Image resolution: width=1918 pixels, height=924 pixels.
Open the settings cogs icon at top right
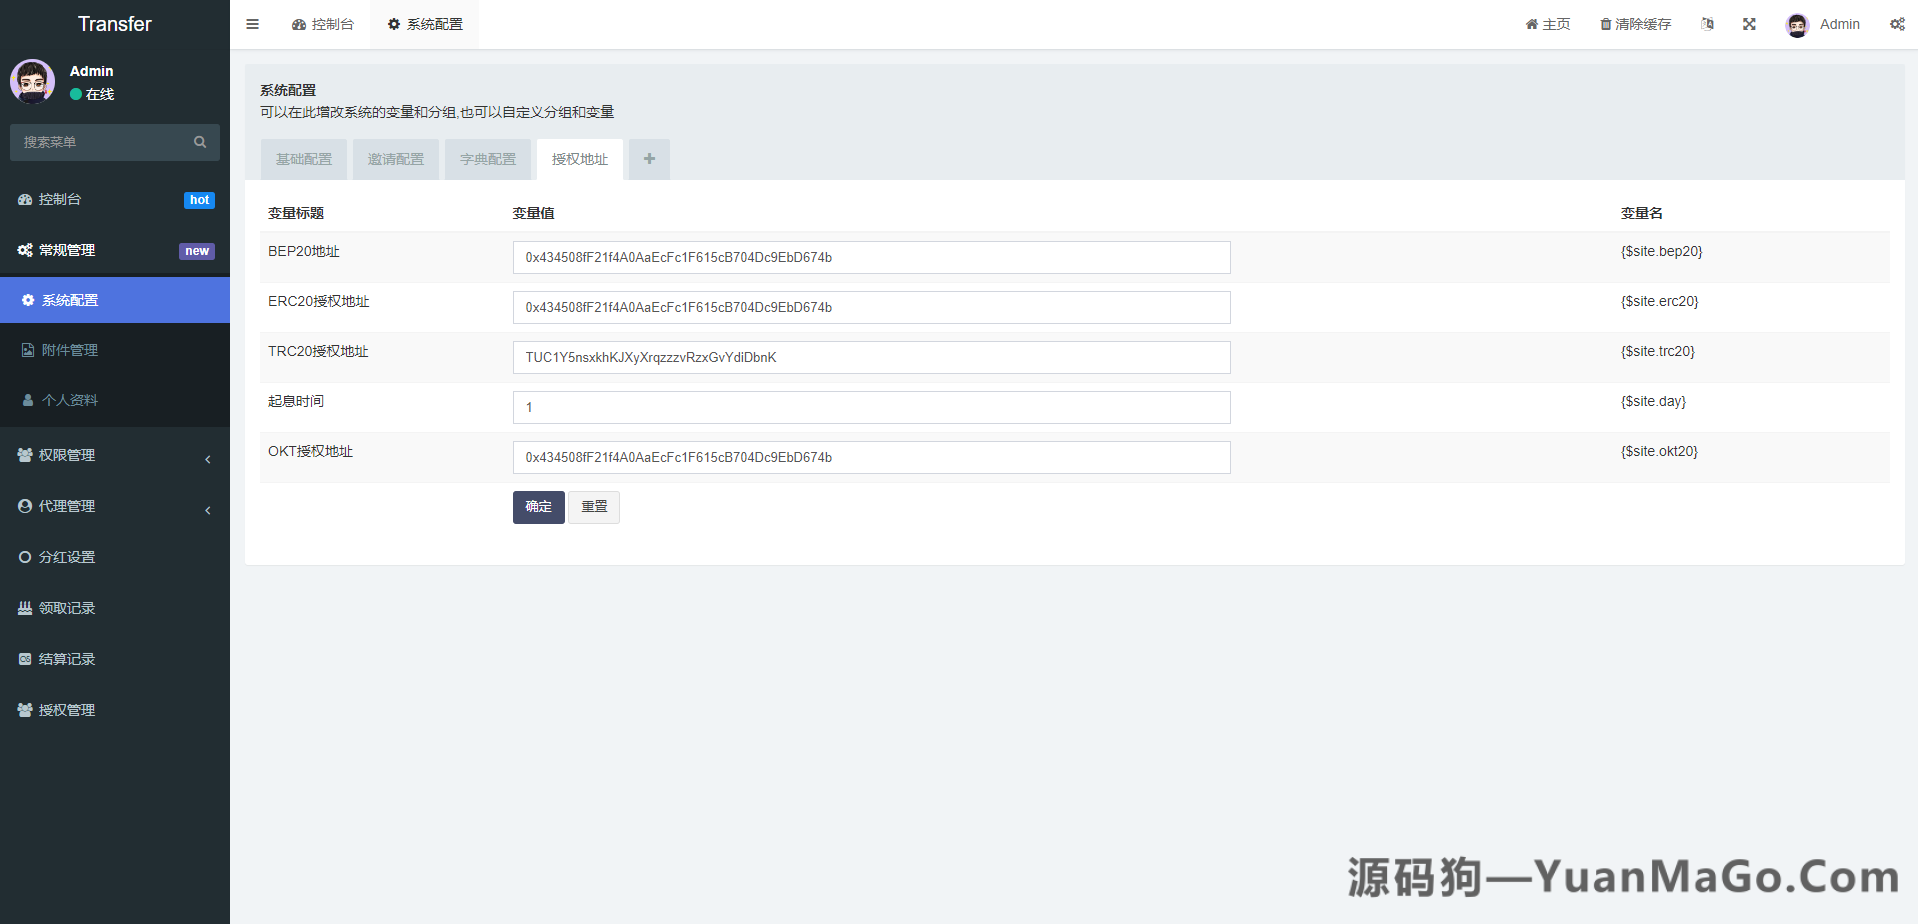[1897, 24]
